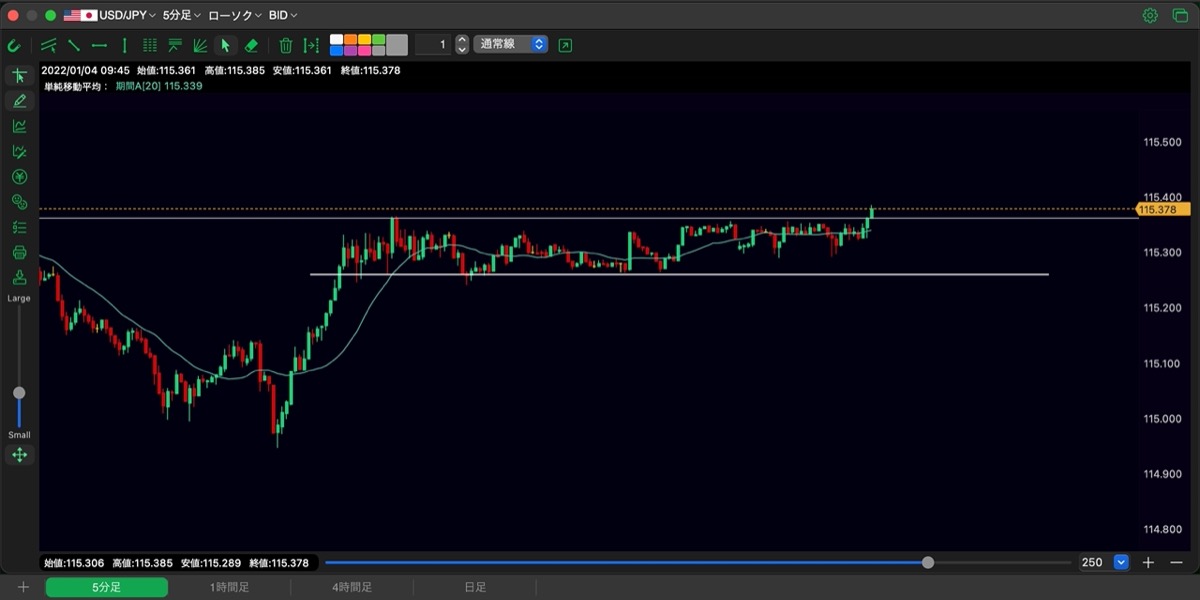Viewport: 1200px width, 600px height.
Task: Select the 5分足 tab
Action: pos(106,587)
